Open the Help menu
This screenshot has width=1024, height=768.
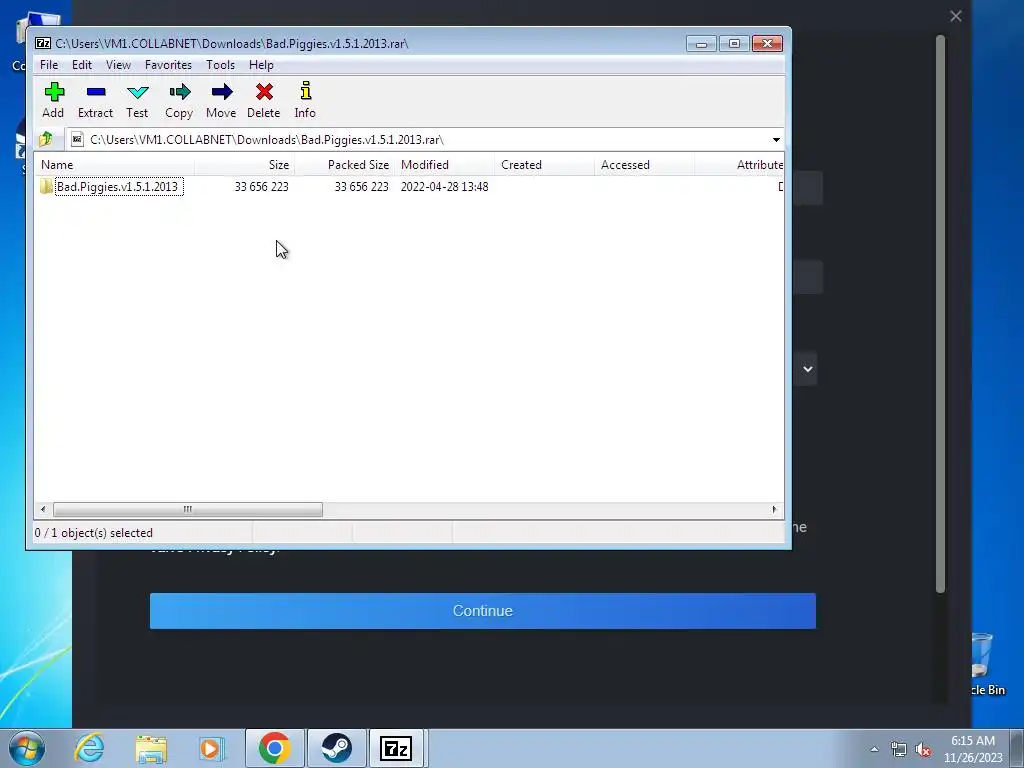261,65
